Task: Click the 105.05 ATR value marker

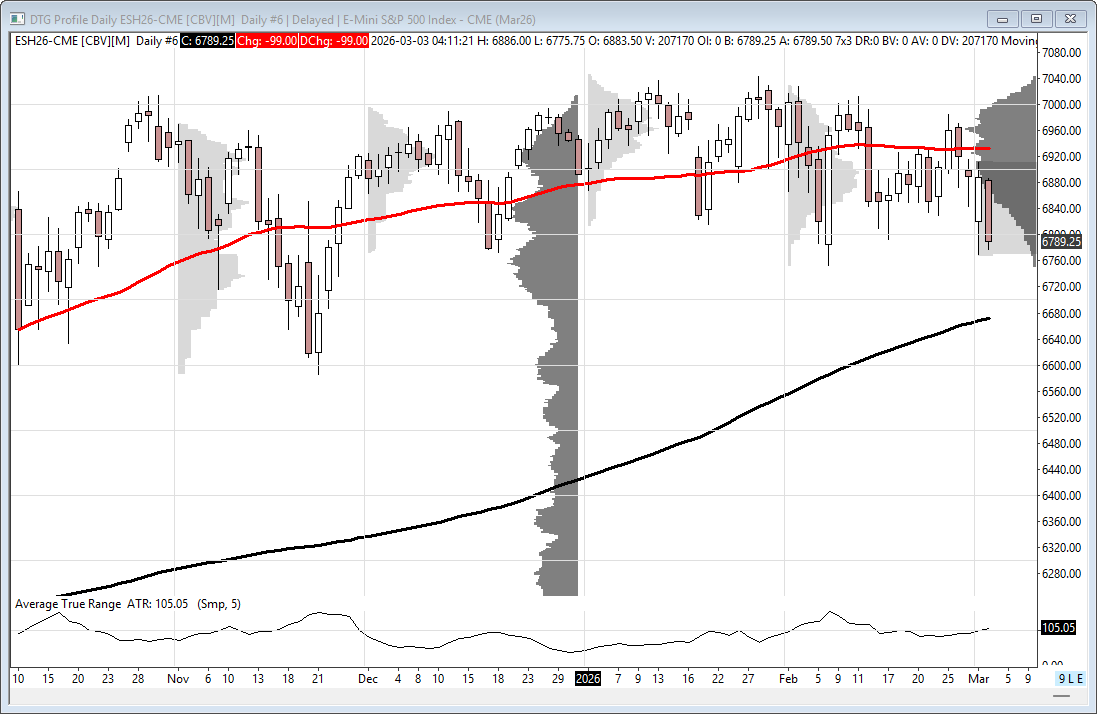Action: pyautogui.click(x=1059, y=628)
